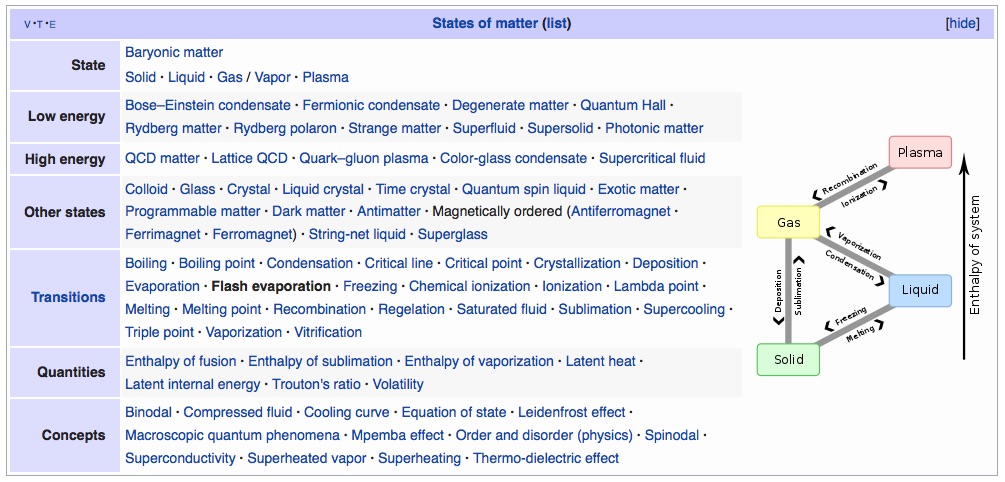Click the Supercritical fluid link
Screen dimensions: 1005x482
652,158
